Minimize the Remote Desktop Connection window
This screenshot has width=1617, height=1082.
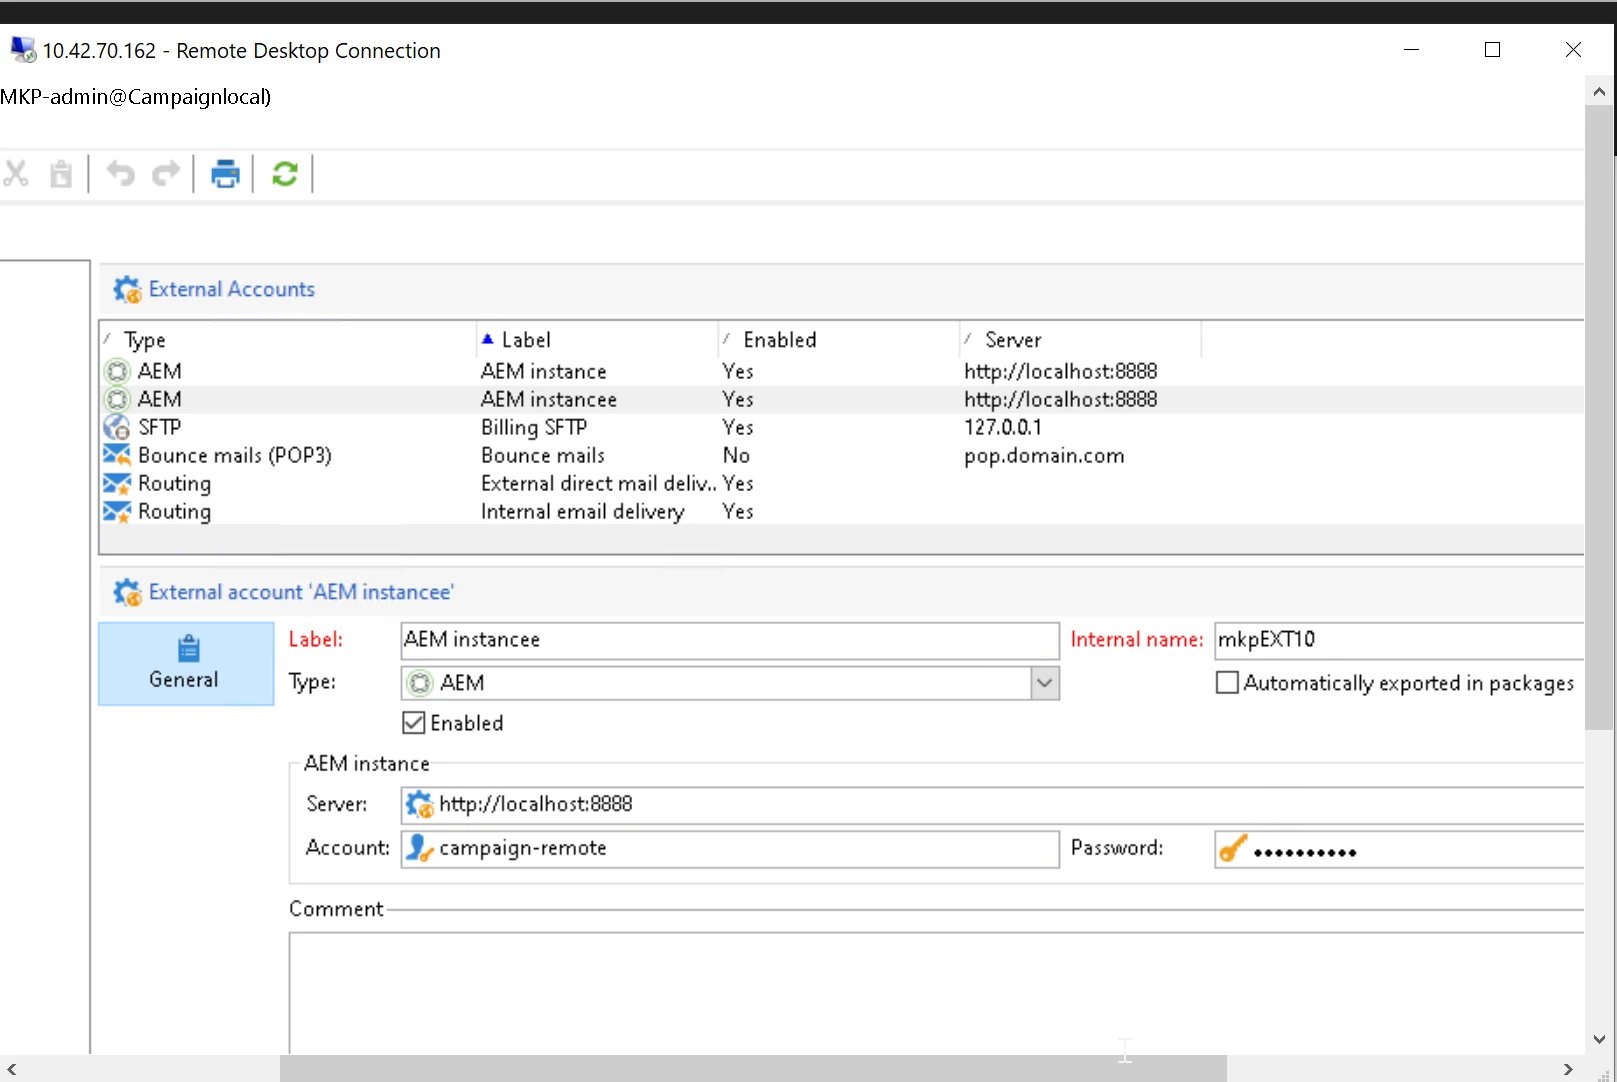tap(1412, 49)
